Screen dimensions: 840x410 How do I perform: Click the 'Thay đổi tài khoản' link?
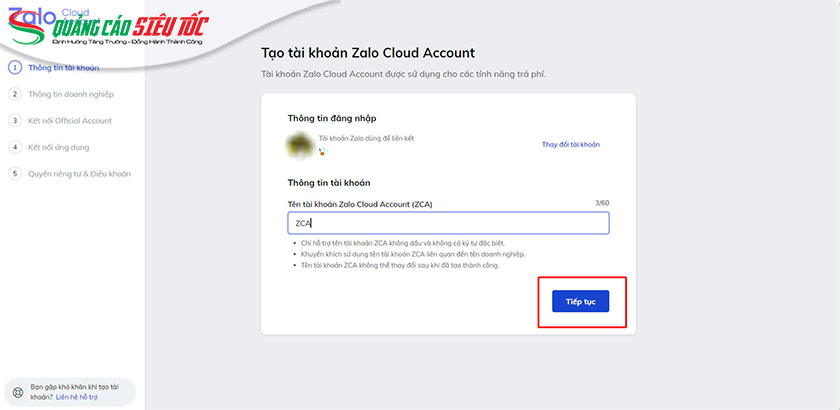570,145
